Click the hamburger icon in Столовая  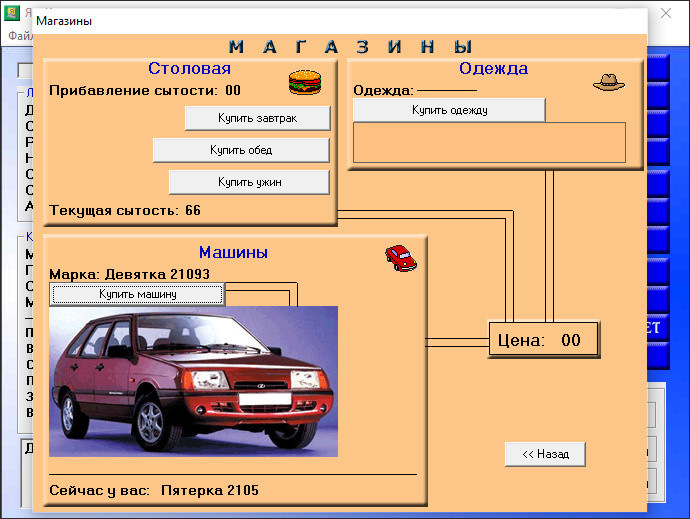(x=304, y=81)
